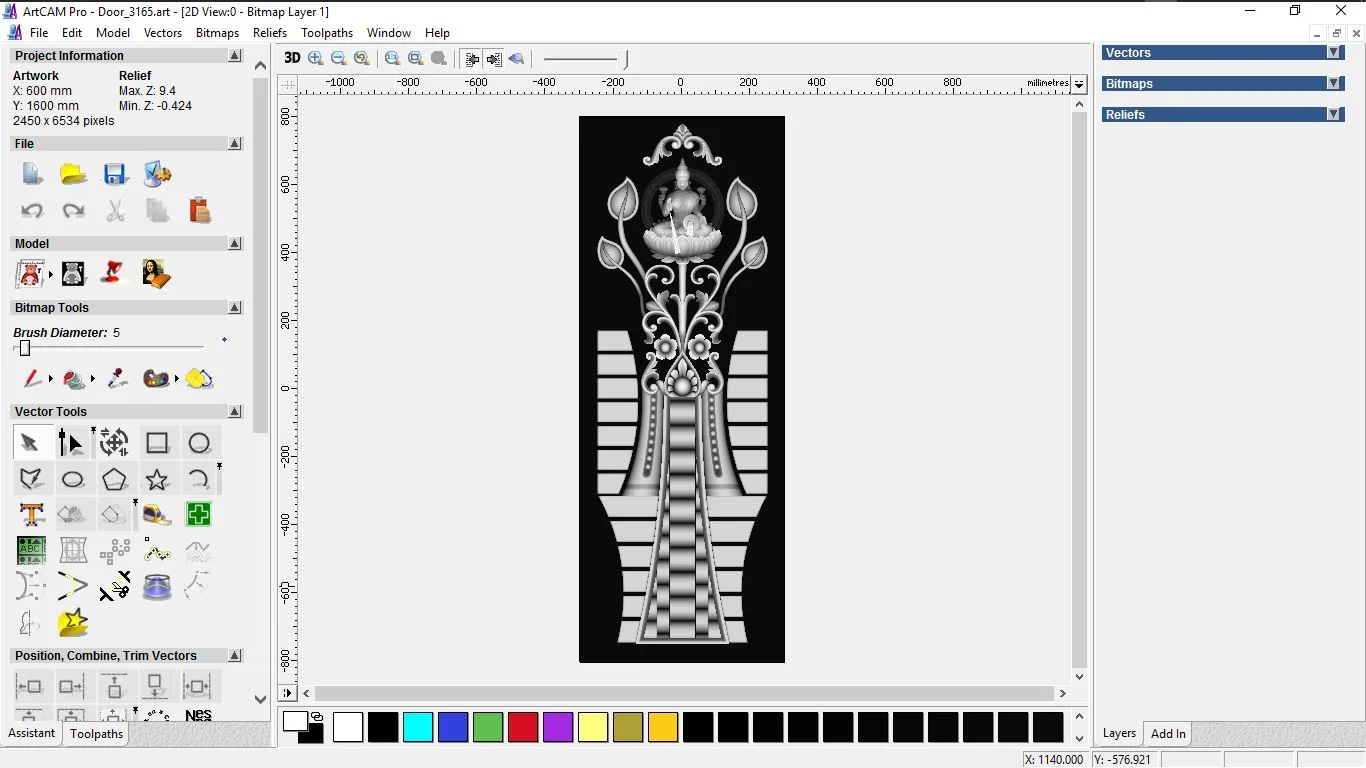This screenshot has height=768, width=1366.
Task: Select the Create Polygon vector tool
Action: point(115,480)
